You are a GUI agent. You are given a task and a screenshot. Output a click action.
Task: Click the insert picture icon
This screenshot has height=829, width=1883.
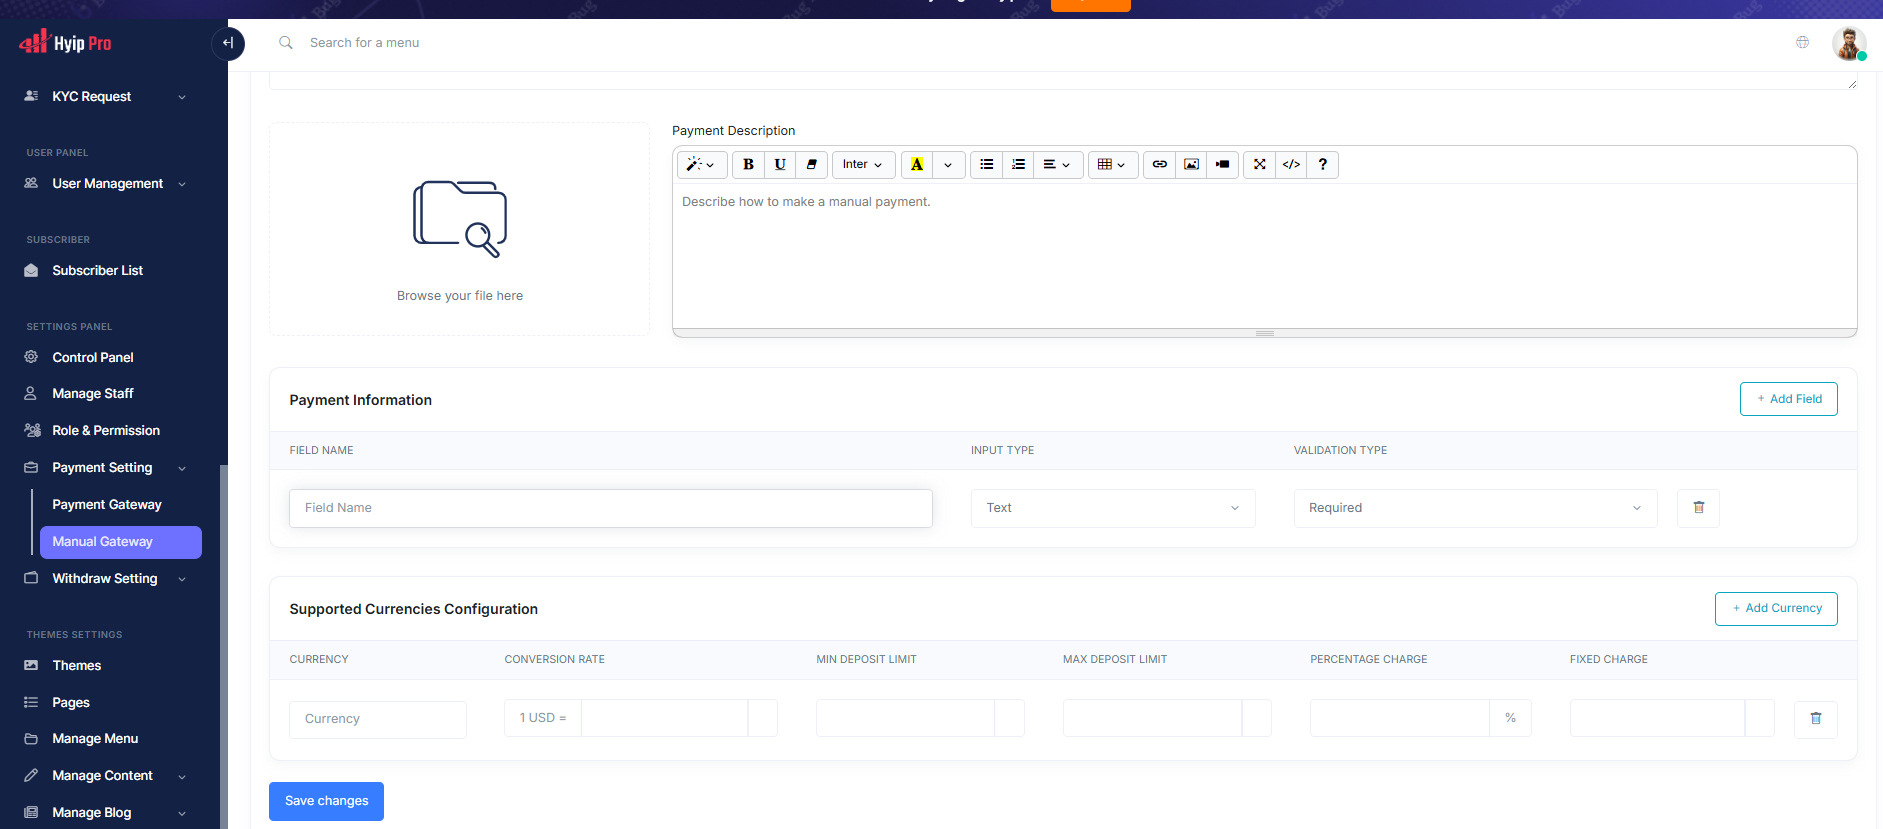click(x=1191, y=165)
